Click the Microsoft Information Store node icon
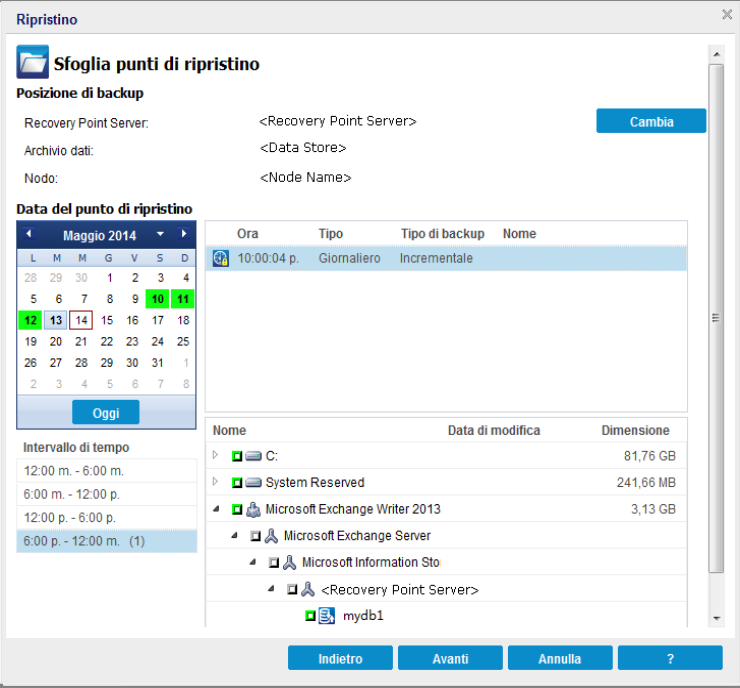Image resolution: width=740 pixels, height=688 pixels. [x=289, y=562]
